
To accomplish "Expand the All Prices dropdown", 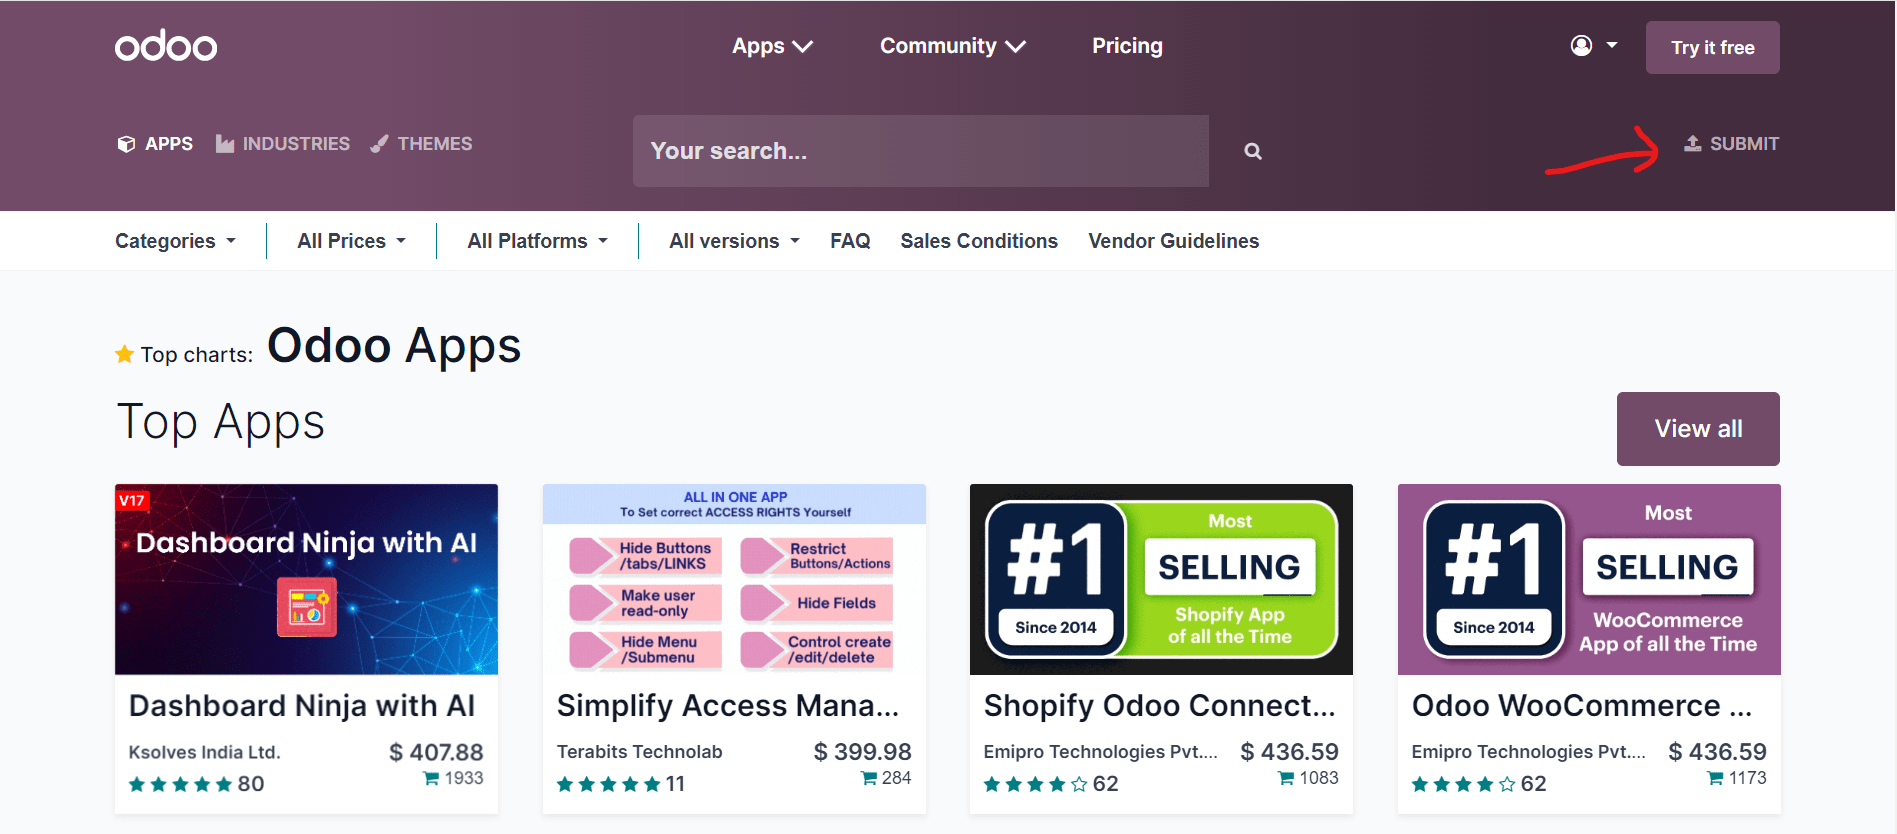I will 351,241.
